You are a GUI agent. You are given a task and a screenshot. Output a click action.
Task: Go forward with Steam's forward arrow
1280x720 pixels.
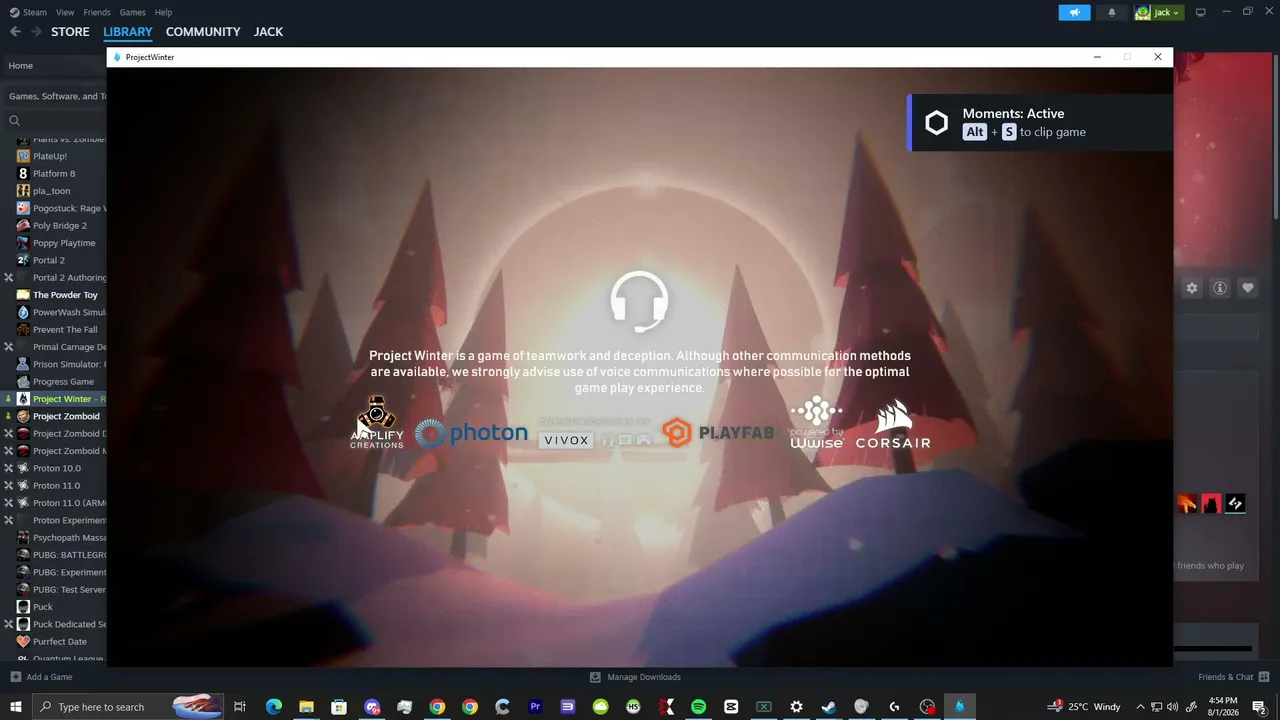pyautogui.click(x=36, y=32)
